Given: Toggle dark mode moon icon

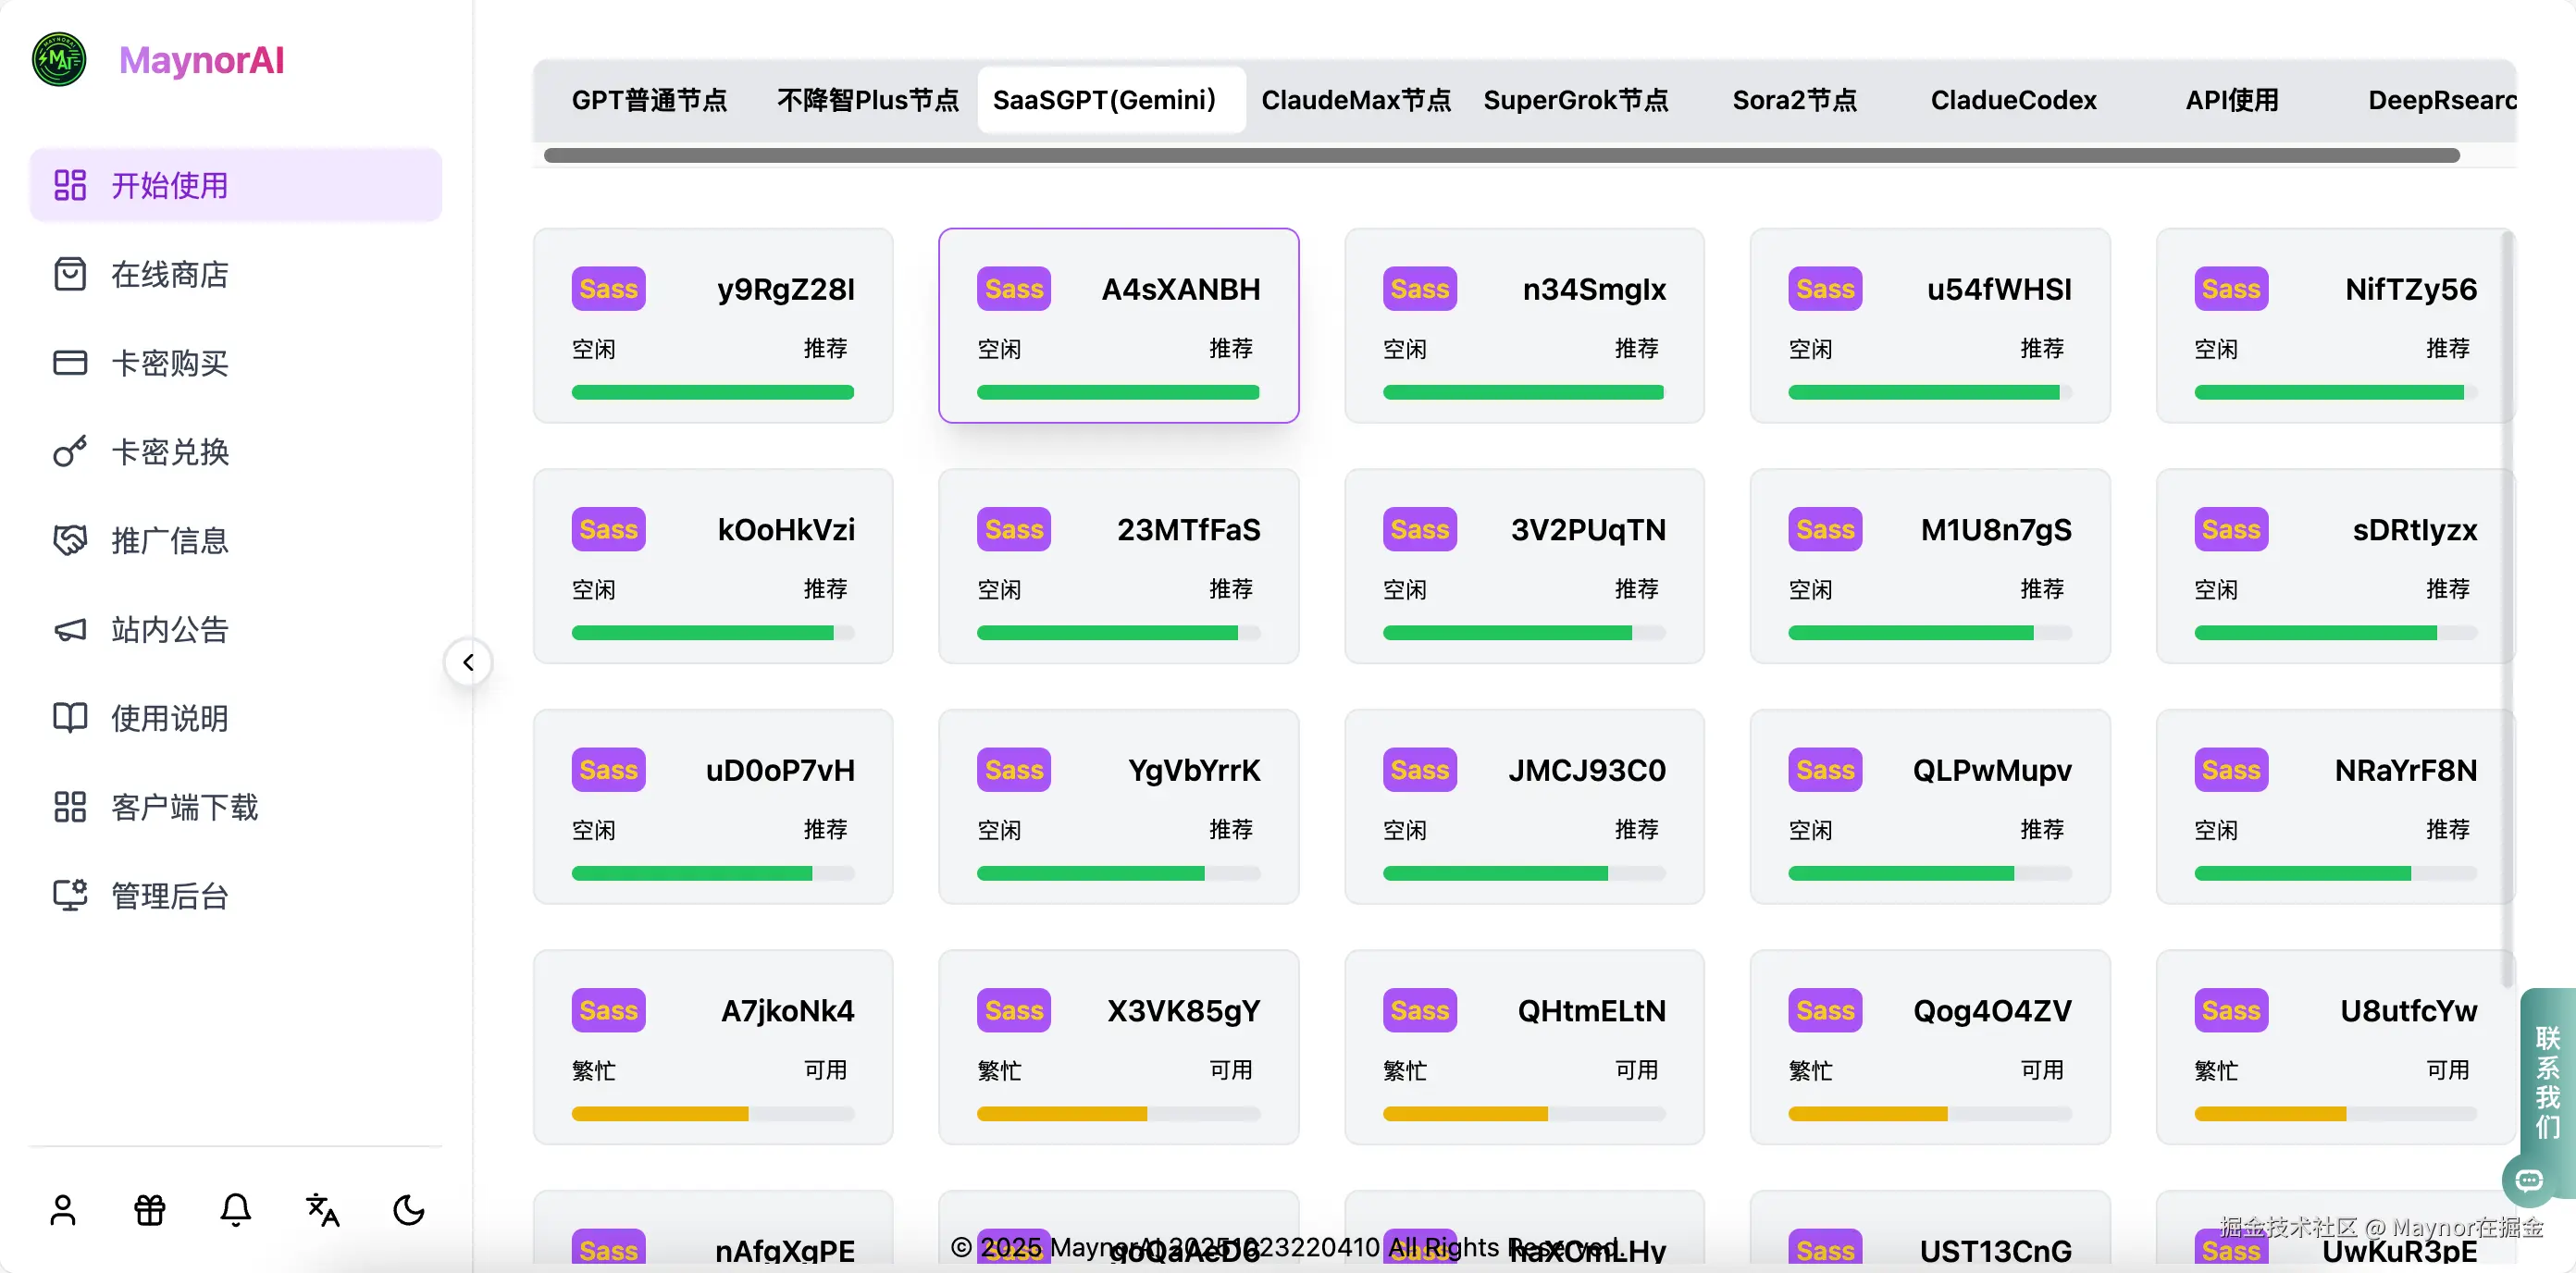Looking at the screenshot, I should click(x=408, y=1210).
